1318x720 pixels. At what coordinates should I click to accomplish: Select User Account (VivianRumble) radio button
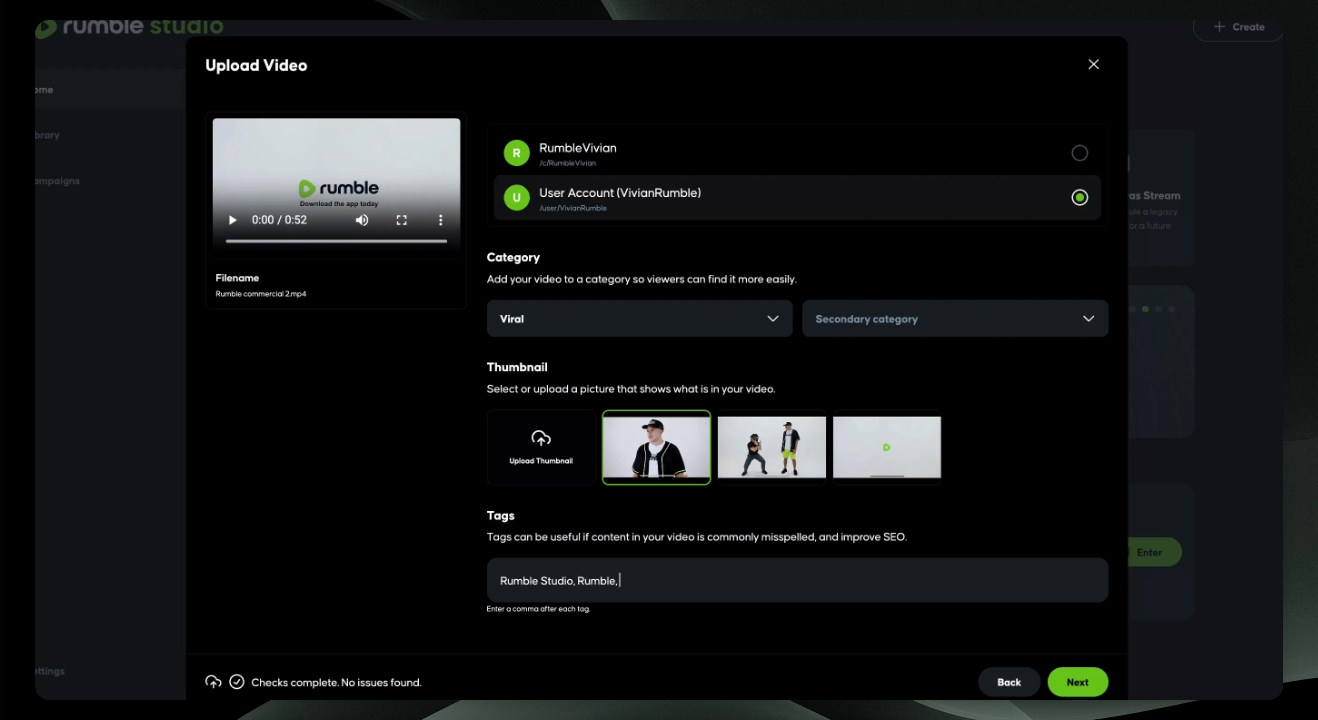click(1079, 198)
